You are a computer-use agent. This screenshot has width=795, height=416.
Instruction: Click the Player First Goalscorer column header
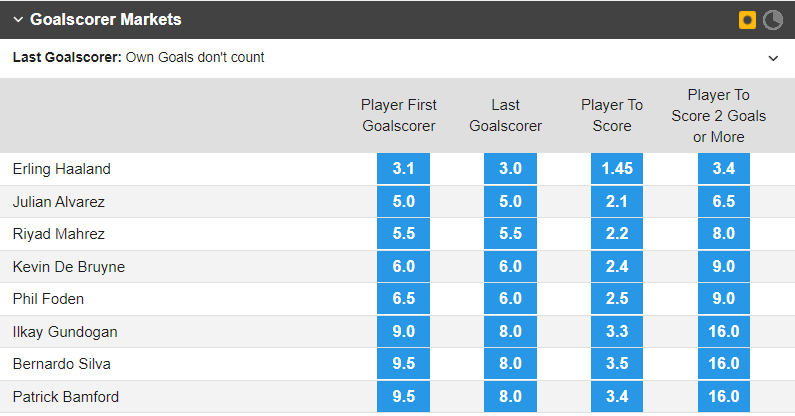399,115
